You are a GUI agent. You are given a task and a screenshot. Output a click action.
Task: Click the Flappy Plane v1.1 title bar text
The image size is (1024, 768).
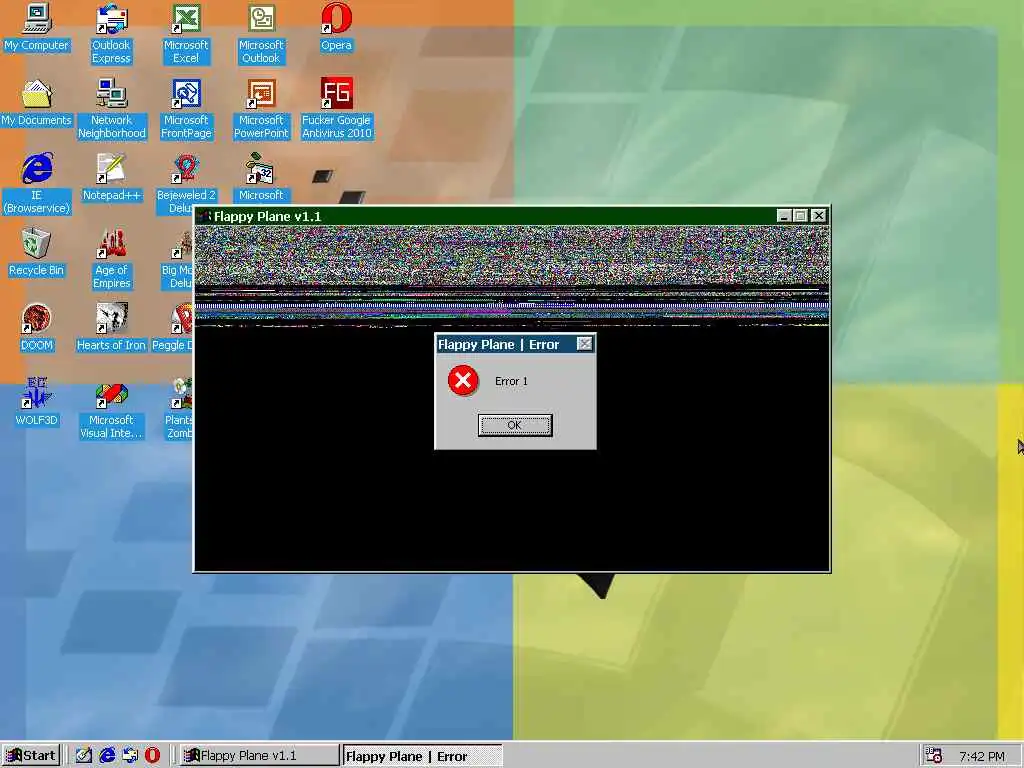[268, 216]
